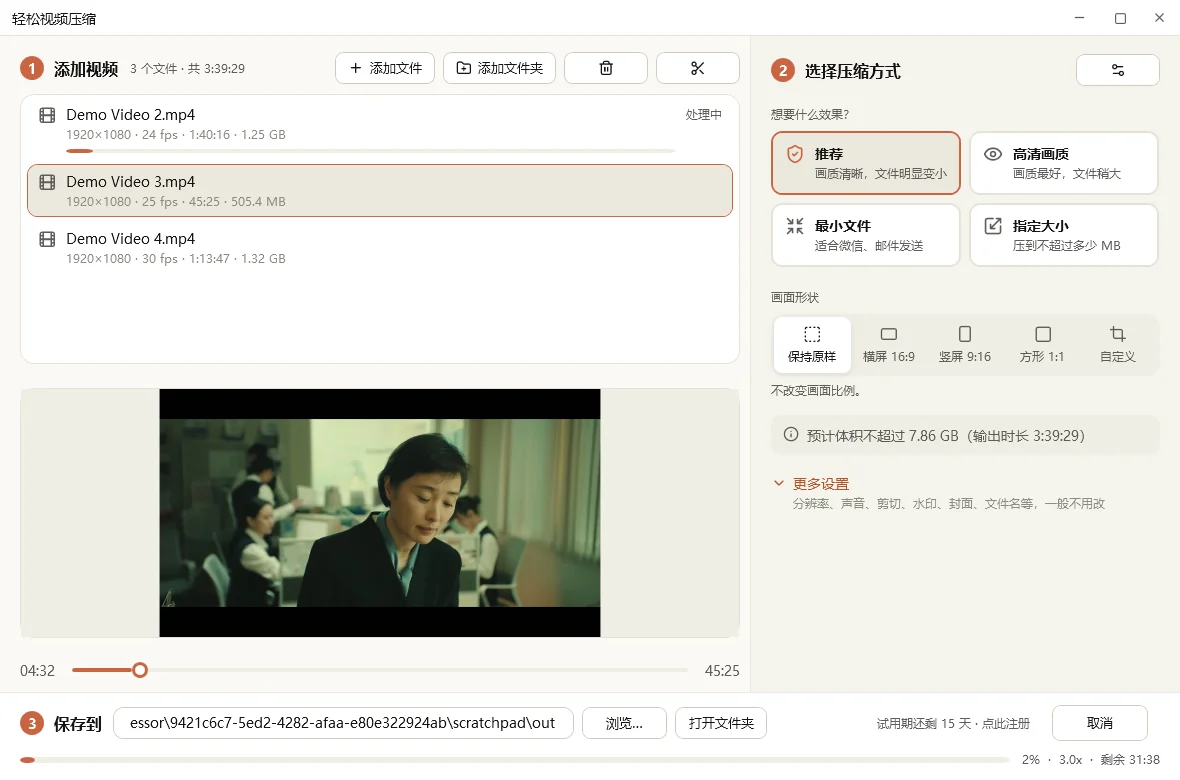
Task: Click the info icon beside 预计体积
Action: coord(791,434)
